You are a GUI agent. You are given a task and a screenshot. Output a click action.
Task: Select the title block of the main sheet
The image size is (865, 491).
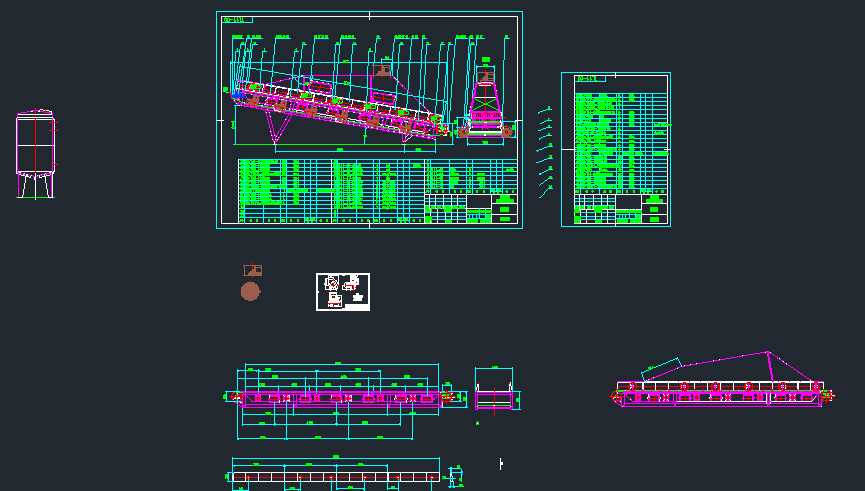click(x=472, y=208)
